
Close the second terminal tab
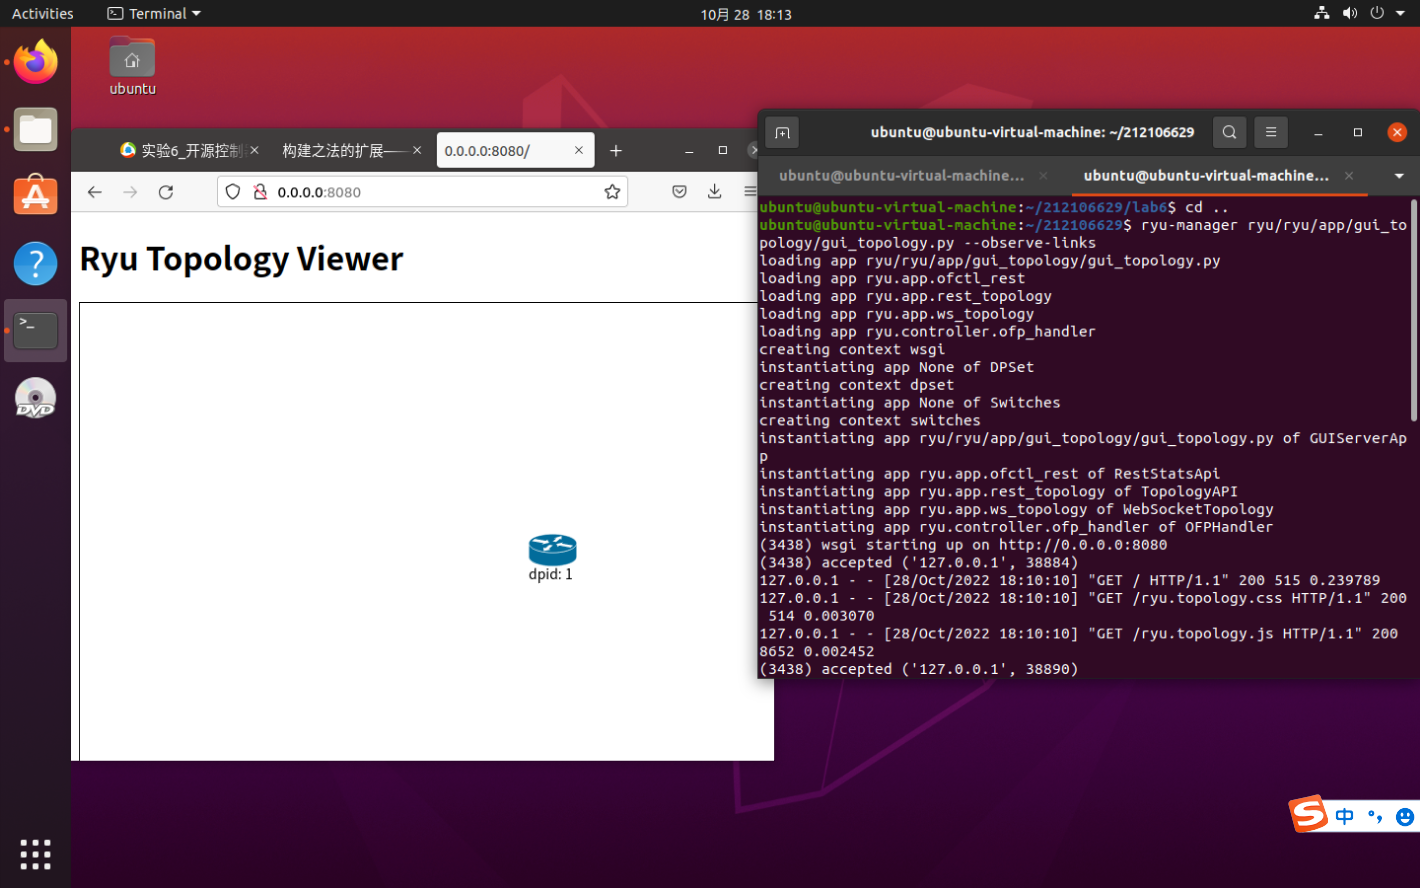point(1348,176)
